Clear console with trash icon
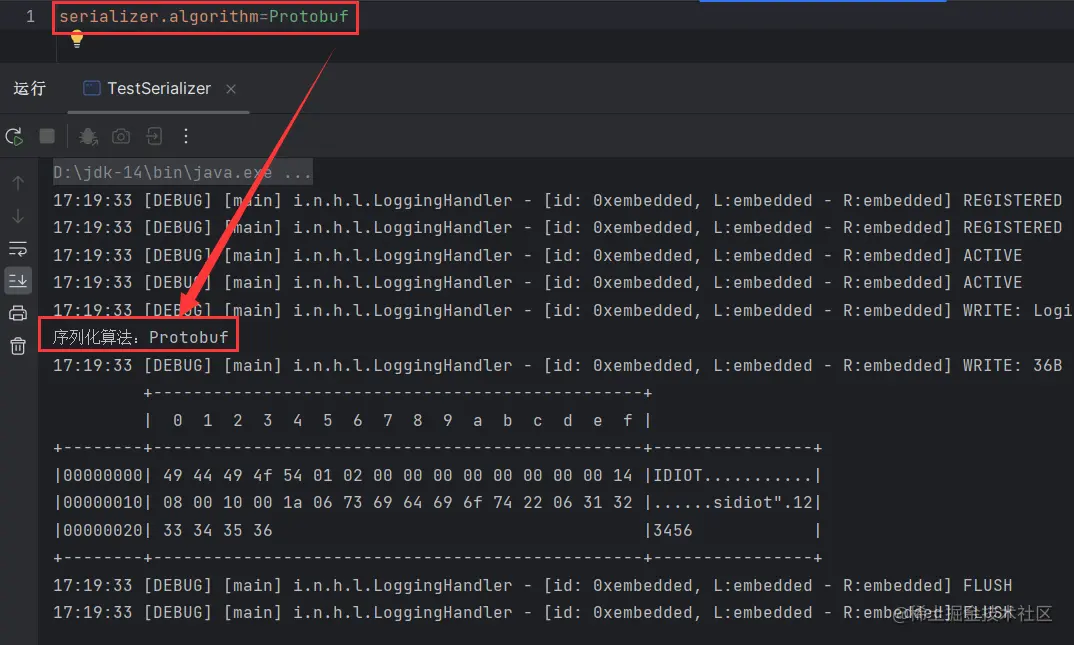The image size is (1074, 645). pyautogui.click(x=18, y=346)
